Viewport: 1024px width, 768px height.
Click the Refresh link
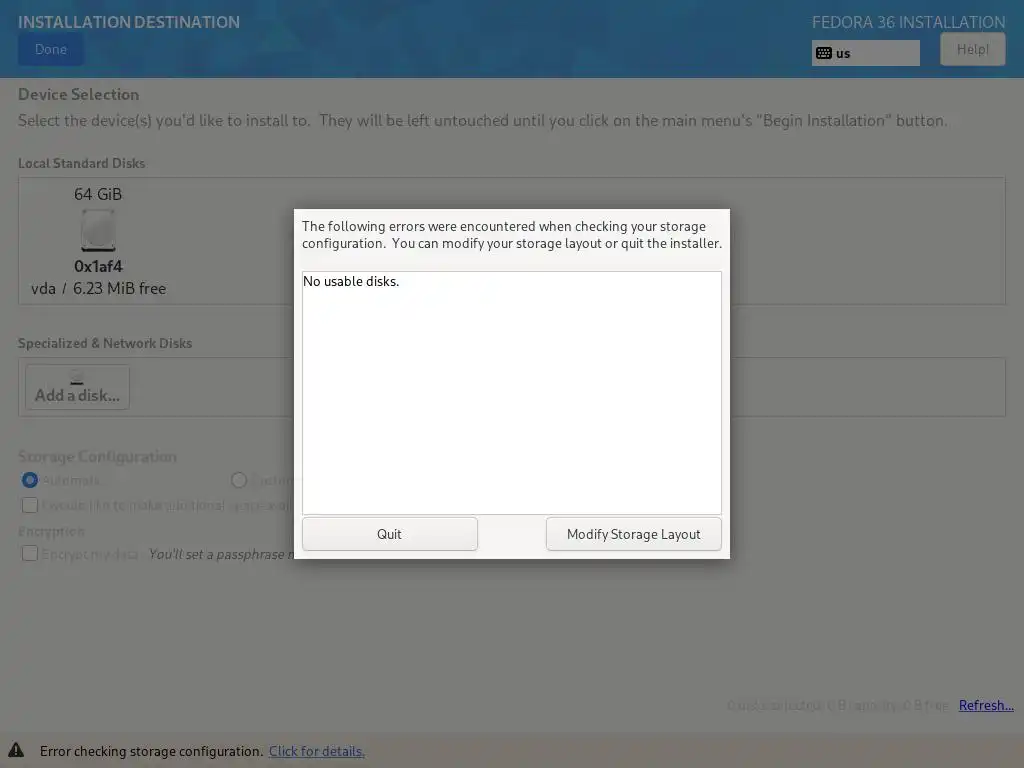pos(986,705)
